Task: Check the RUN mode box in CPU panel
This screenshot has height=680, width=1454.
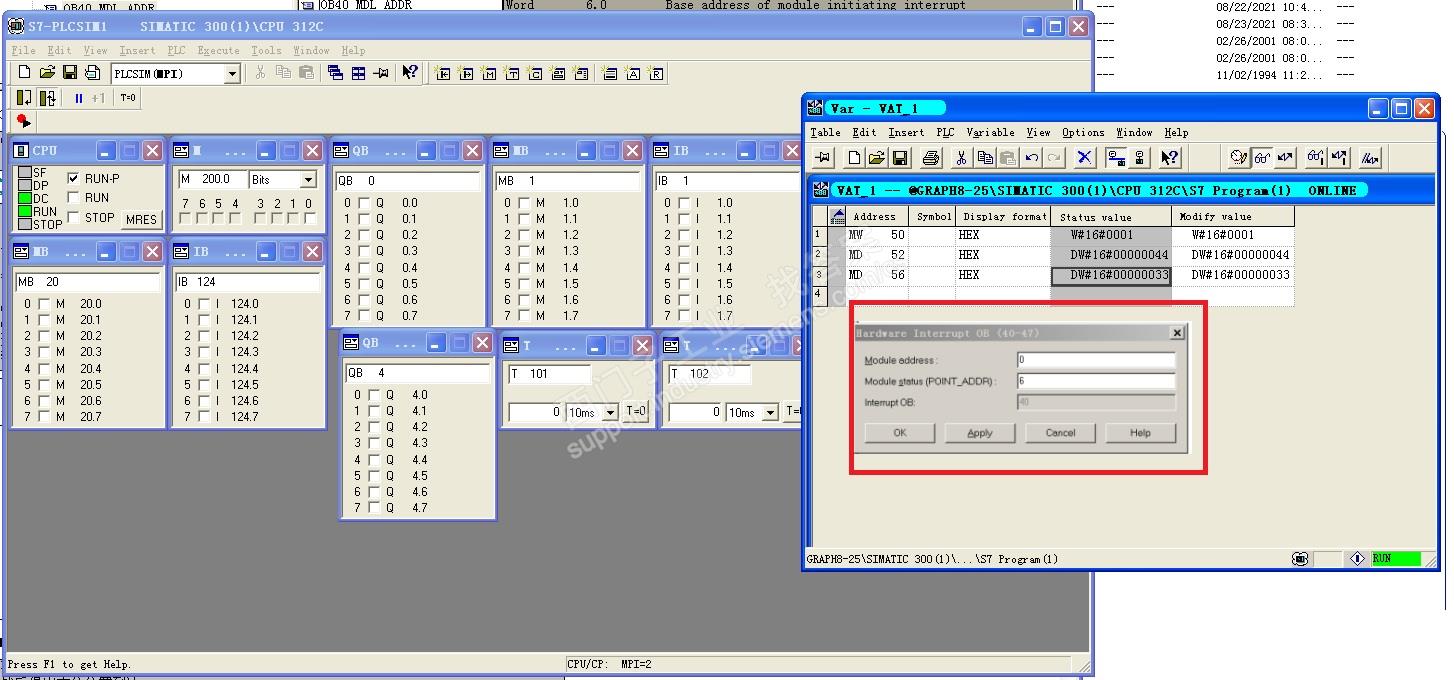Action: pos(73,198)
